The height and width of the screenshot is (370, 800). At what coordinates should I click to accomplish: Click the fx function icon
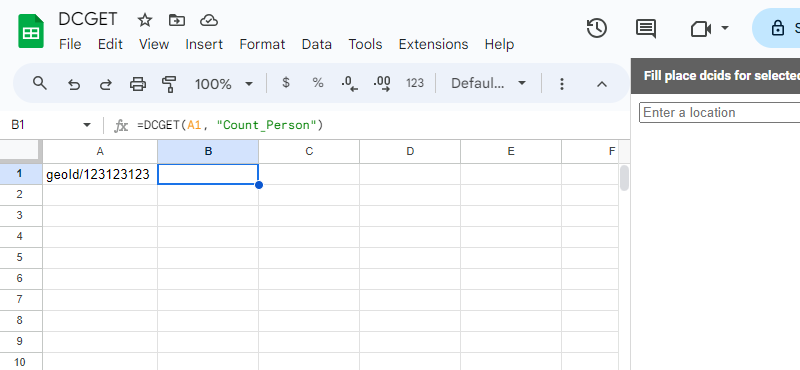121,126
